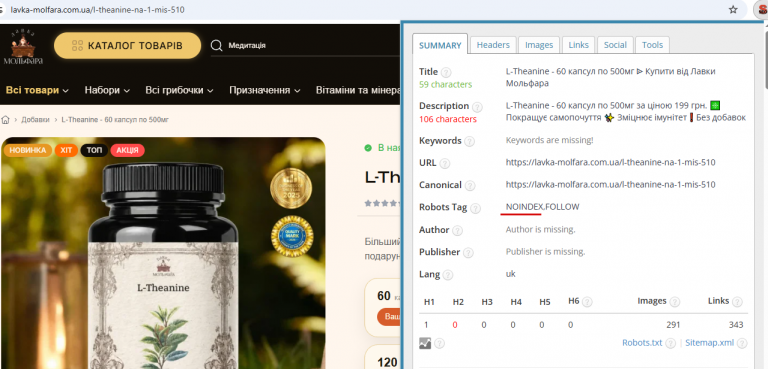This screenshot has width=768, height=369.
Task: Open the SEO extension icon in browser toolbar
Action: [x=762, y=10]
